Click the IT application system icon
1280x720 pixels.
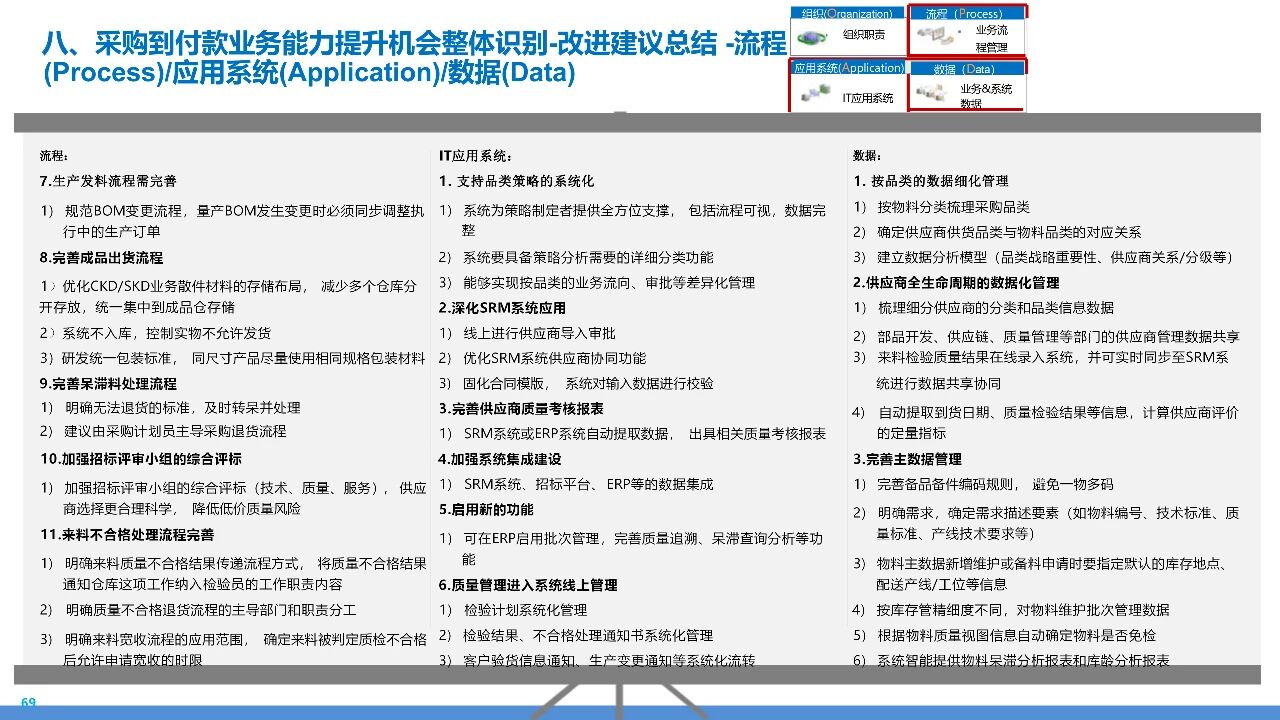(815, 94)
